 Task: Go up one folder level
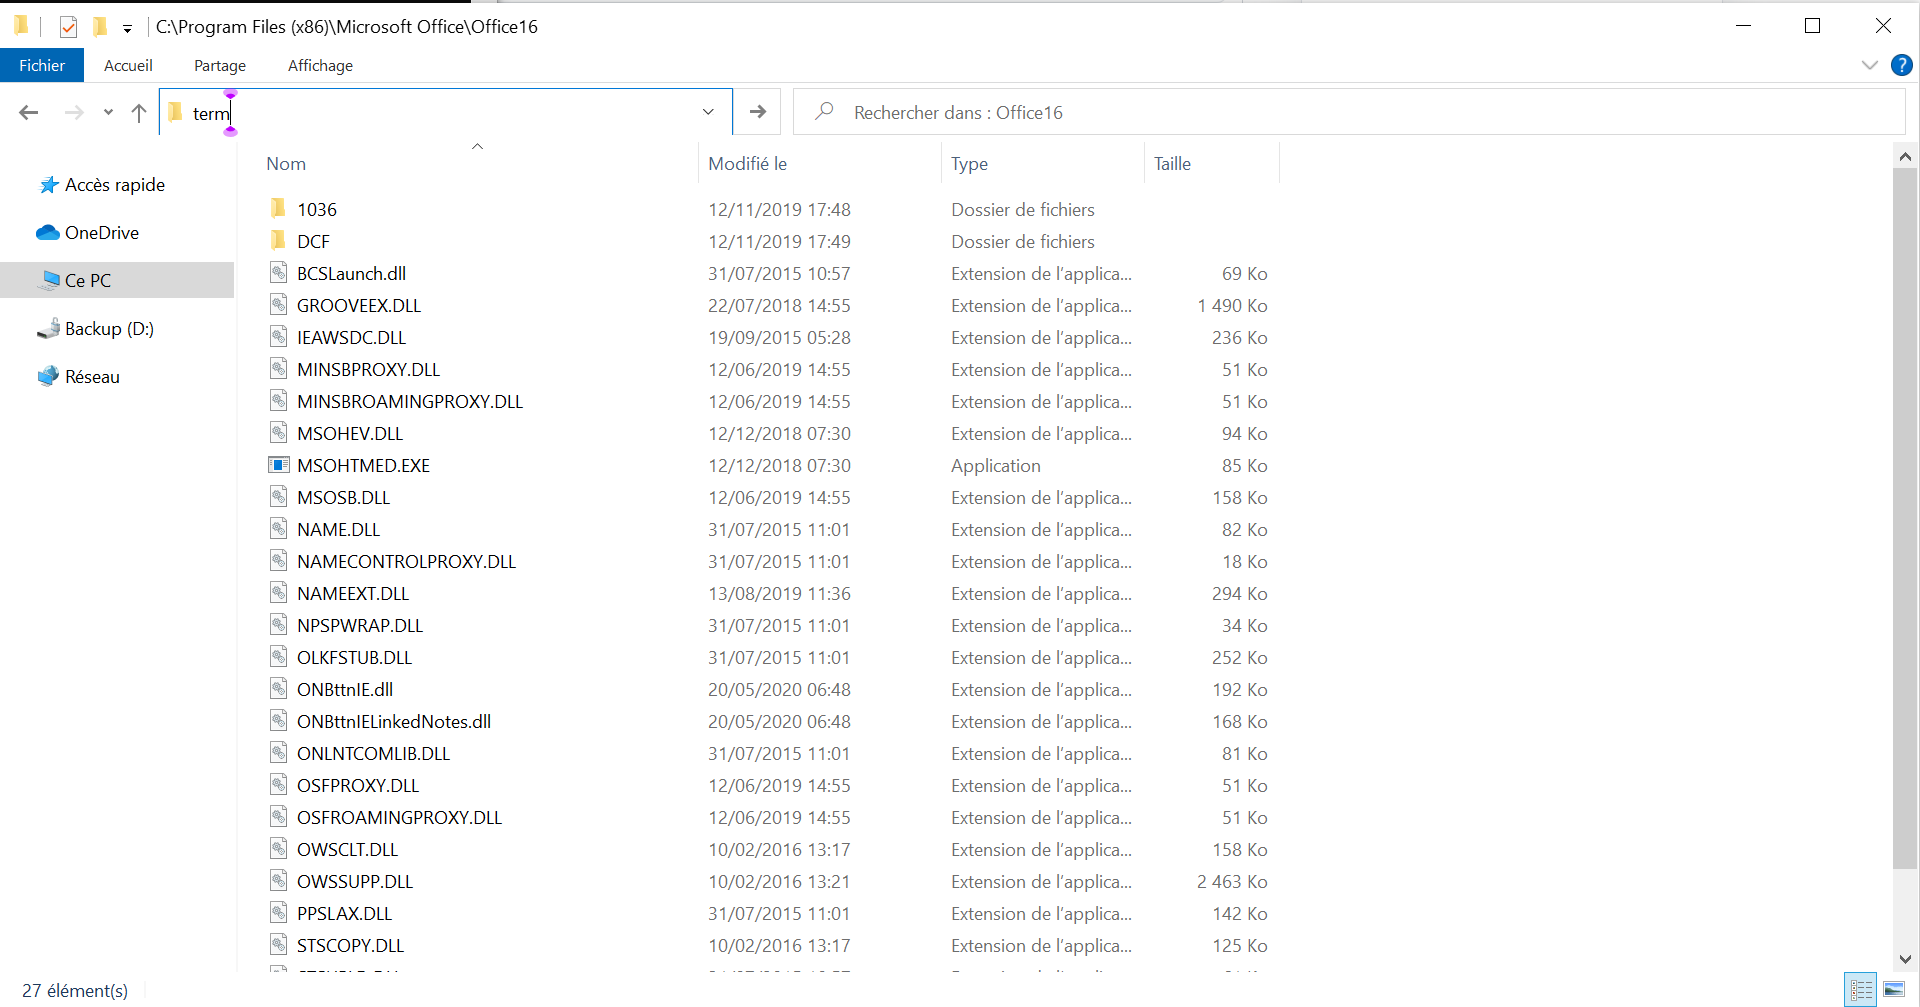pyautogui.click(x=139, y=113)
